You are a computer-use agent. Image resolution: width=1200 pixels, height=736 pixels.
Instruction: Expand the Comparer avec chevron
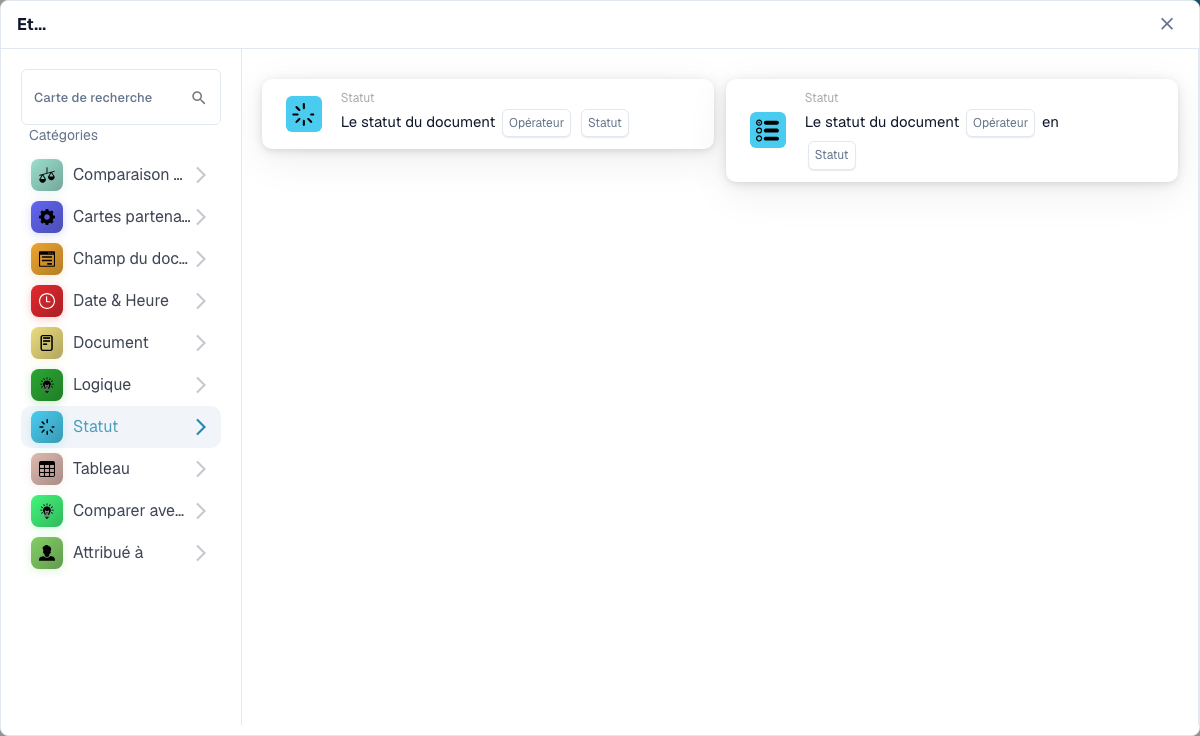tap(201, 511)
